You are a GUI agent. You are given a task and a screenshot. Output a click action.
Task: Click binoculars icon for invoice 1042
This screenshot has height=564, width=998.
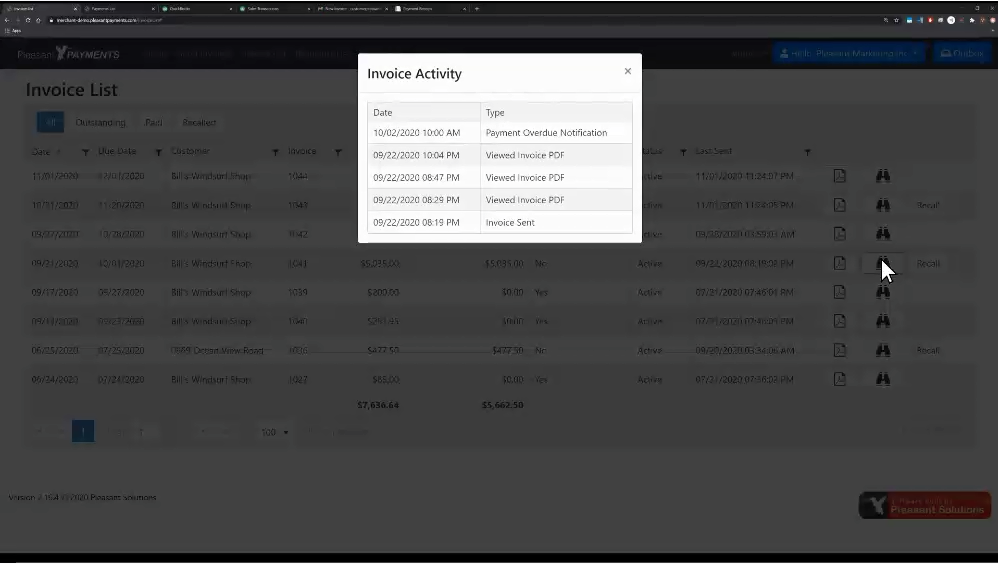point(883,234)
